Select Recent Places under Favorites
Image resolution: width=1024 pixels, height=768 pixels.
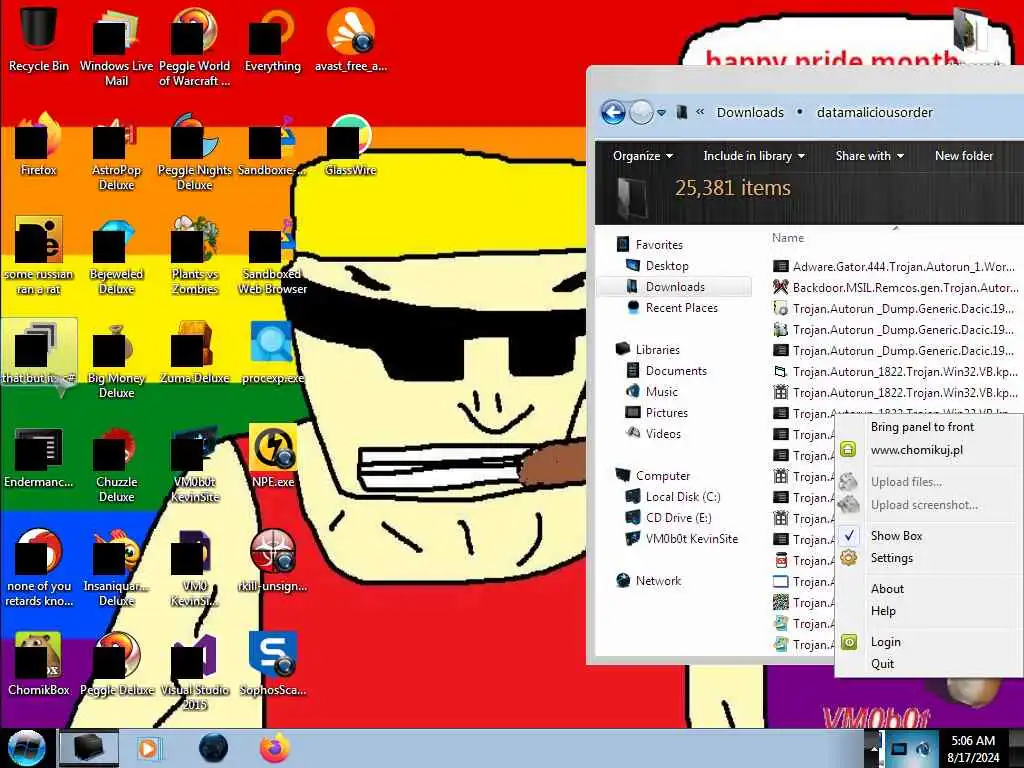[x=681, y=308]
